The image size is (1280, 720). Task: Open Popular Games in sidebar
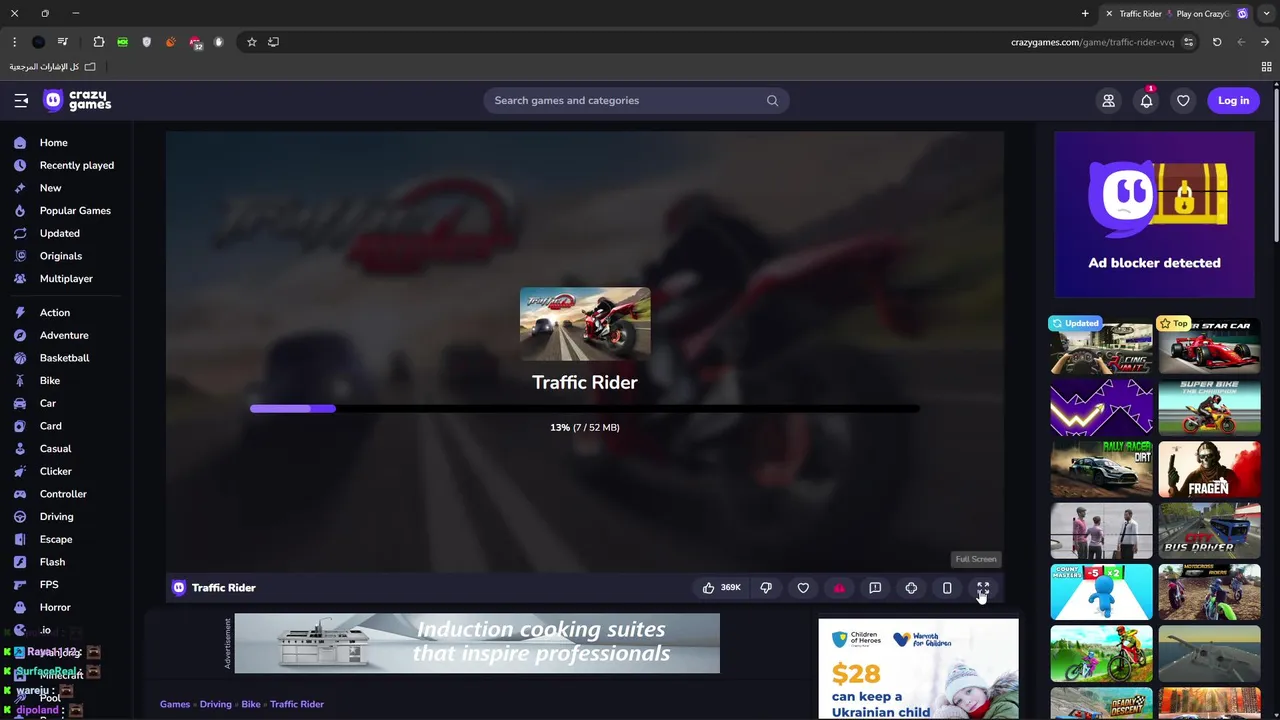pos(75,211)
